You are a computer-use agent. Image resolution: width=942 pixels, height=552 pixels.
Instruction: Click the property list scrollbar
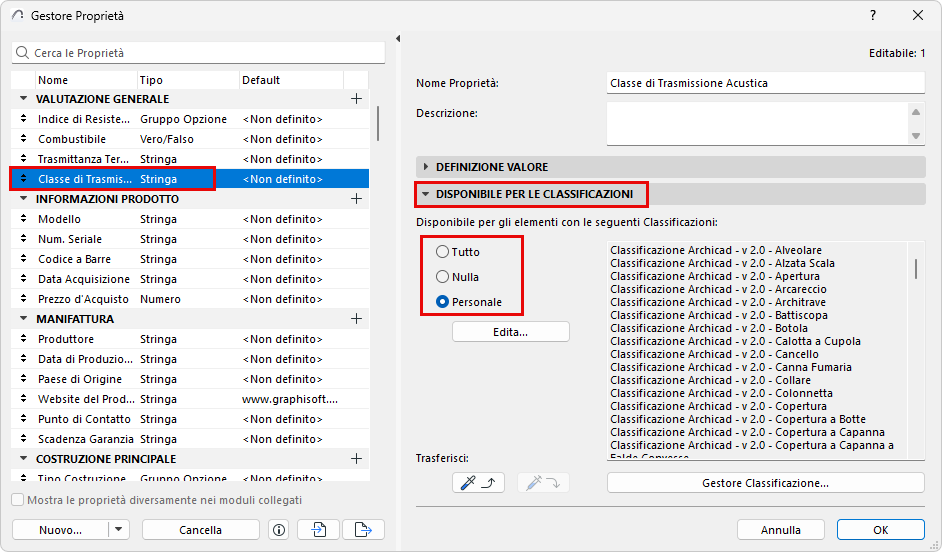(x=377, y=123)
